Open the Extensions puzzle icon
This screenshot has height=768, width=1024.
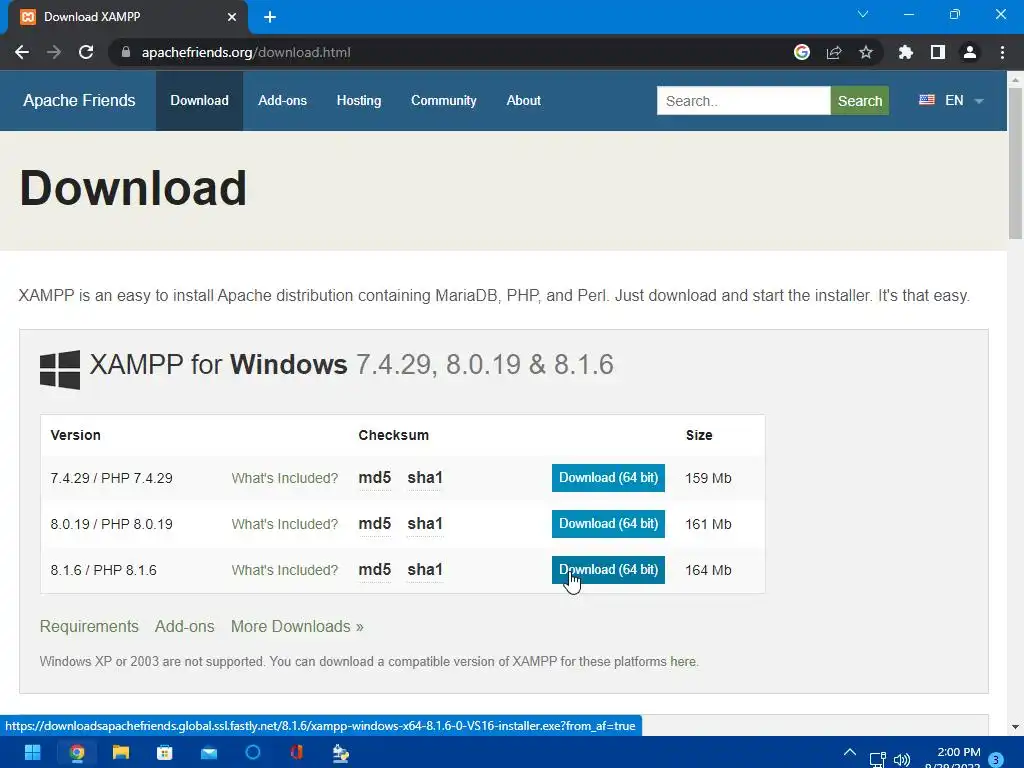pos(906,52)
